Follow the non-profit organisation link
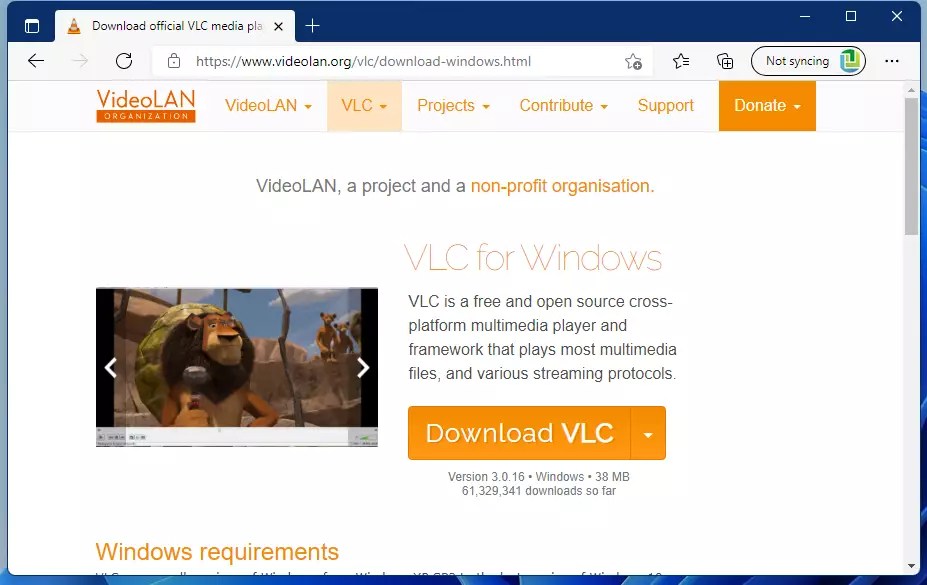 pos(562,186)
